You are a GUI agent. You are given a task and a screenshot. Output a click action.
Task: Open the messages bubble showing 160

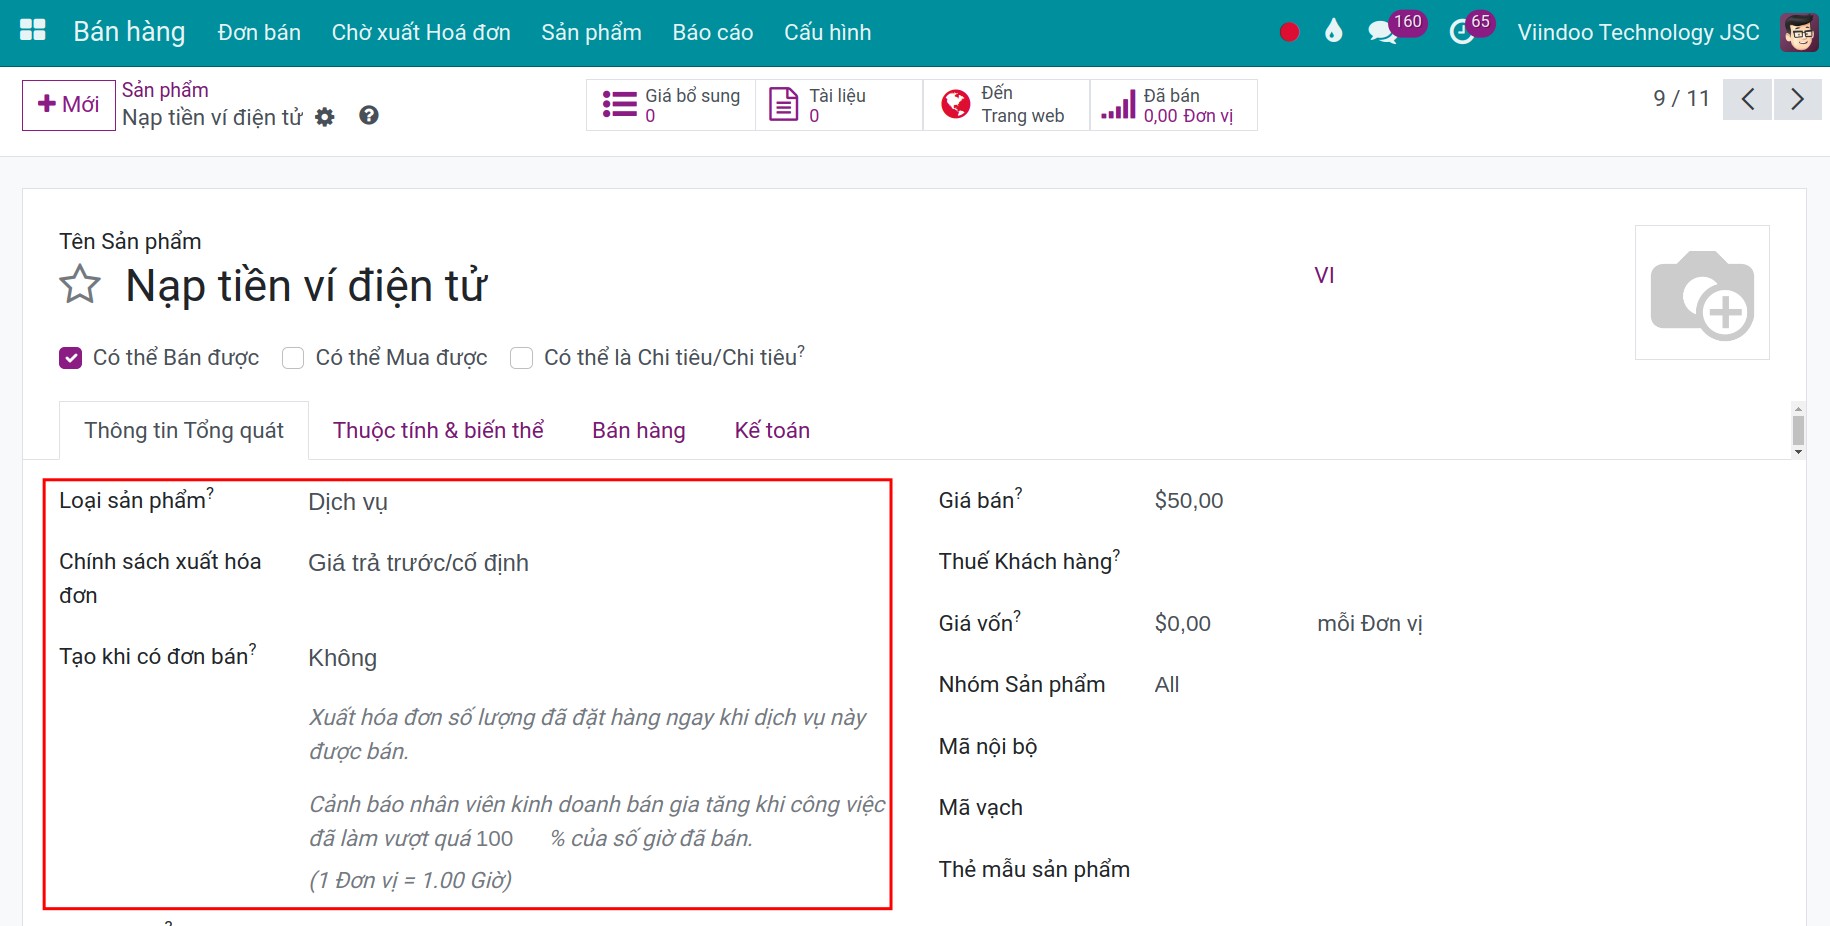[x=1382, y=31]
